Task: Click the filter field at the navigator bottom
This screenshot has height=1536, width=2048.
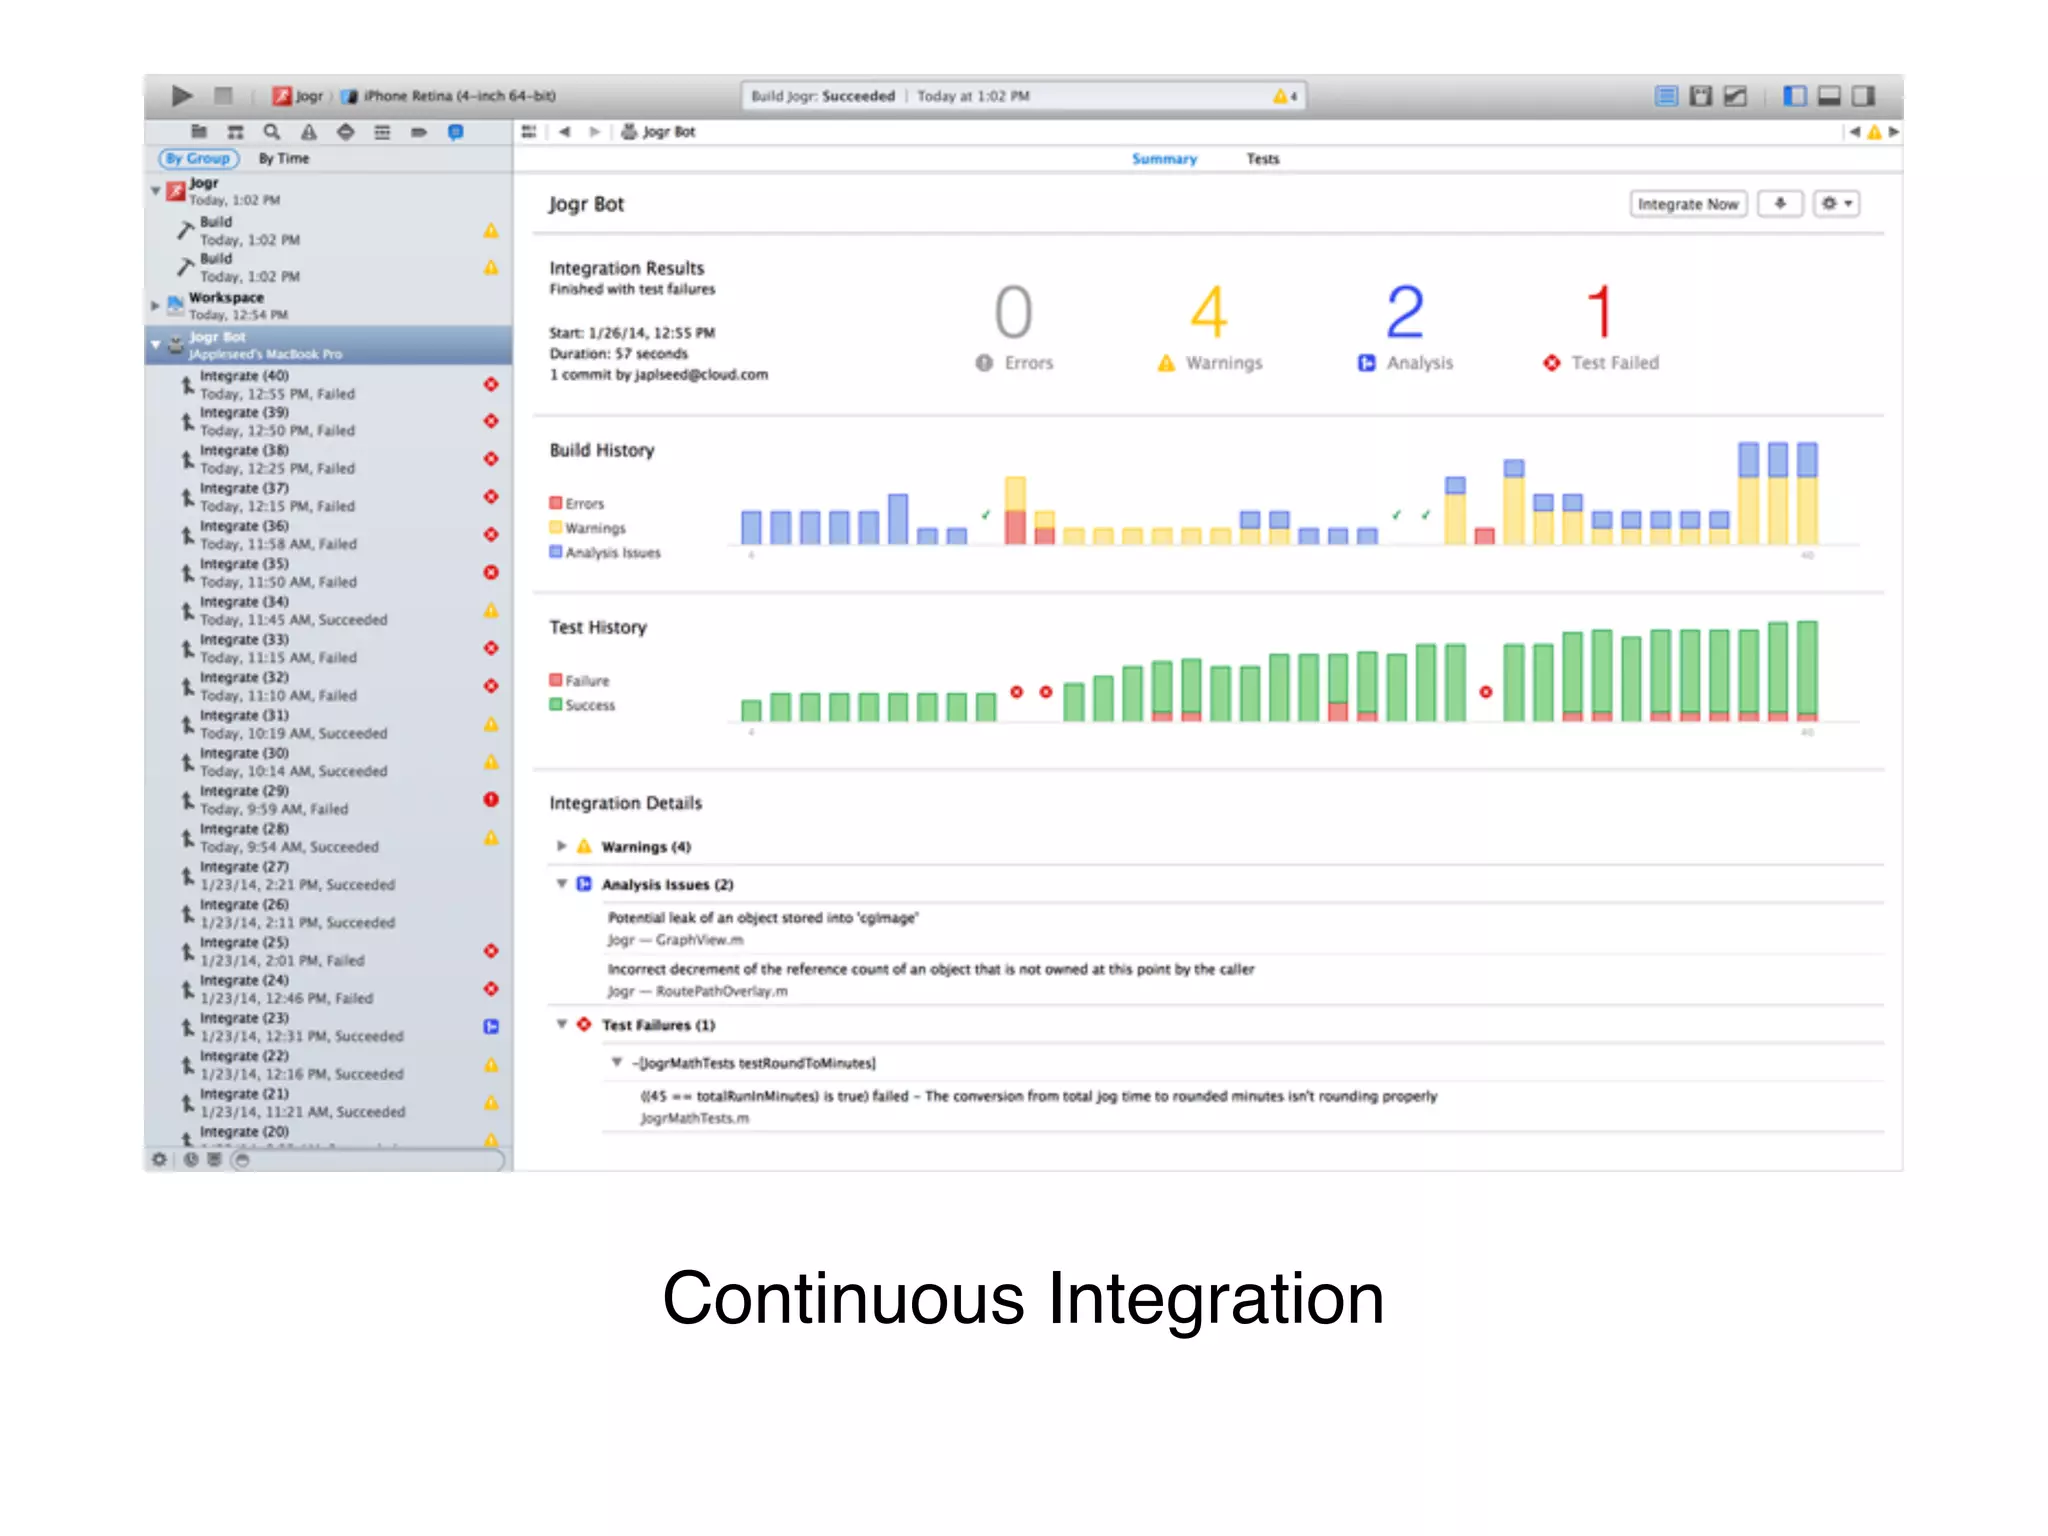Action: coord(367,1160)
